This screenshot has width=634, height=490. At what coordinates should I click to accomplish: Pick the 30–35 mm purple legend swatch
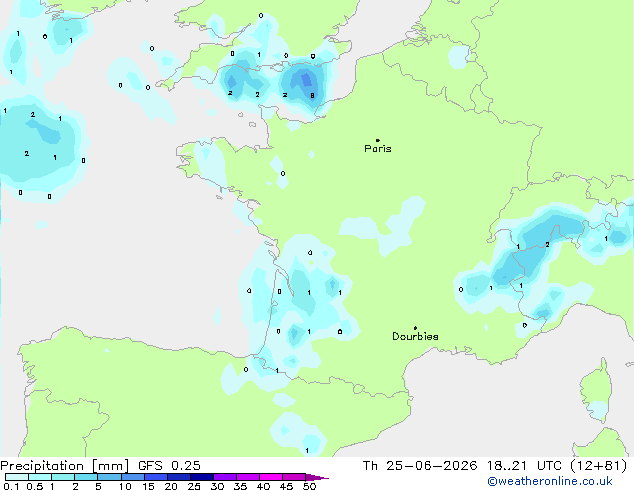224,477
